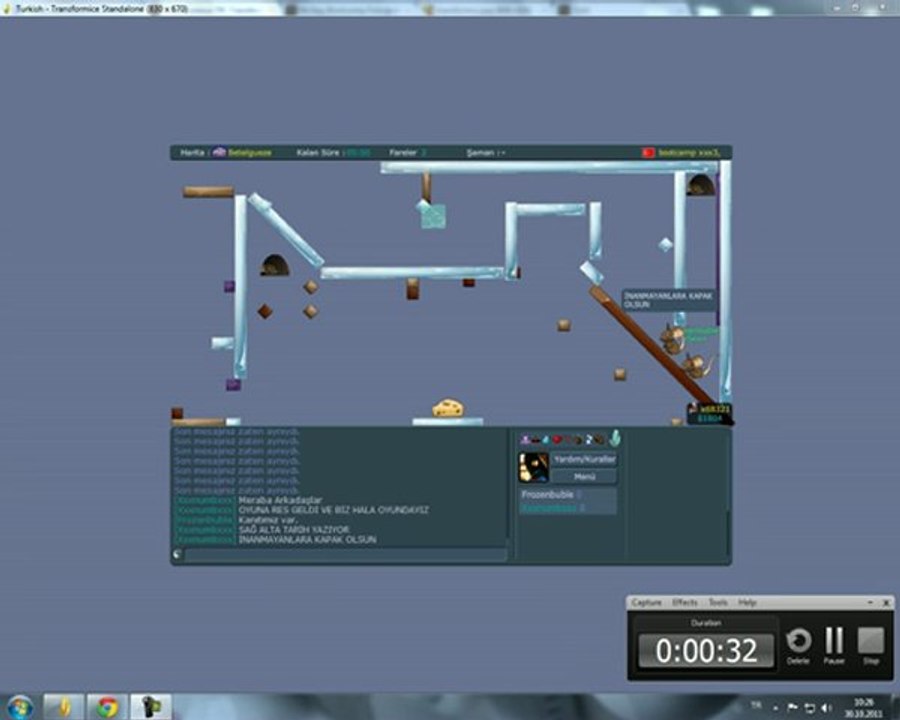
Task: Select the purple figure emote icon
Action: (525, 440)
